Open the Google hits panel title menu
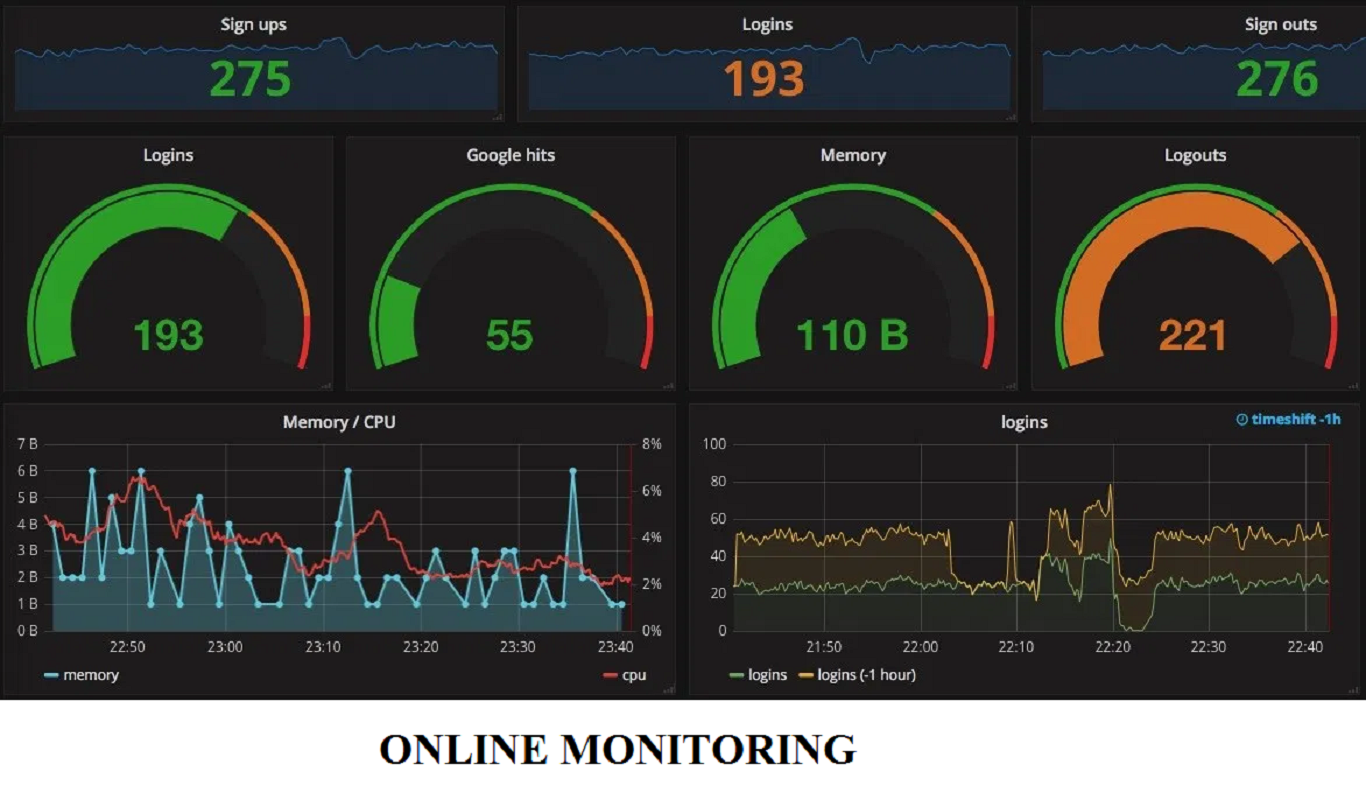1366x800 pixels. (510, 155)
